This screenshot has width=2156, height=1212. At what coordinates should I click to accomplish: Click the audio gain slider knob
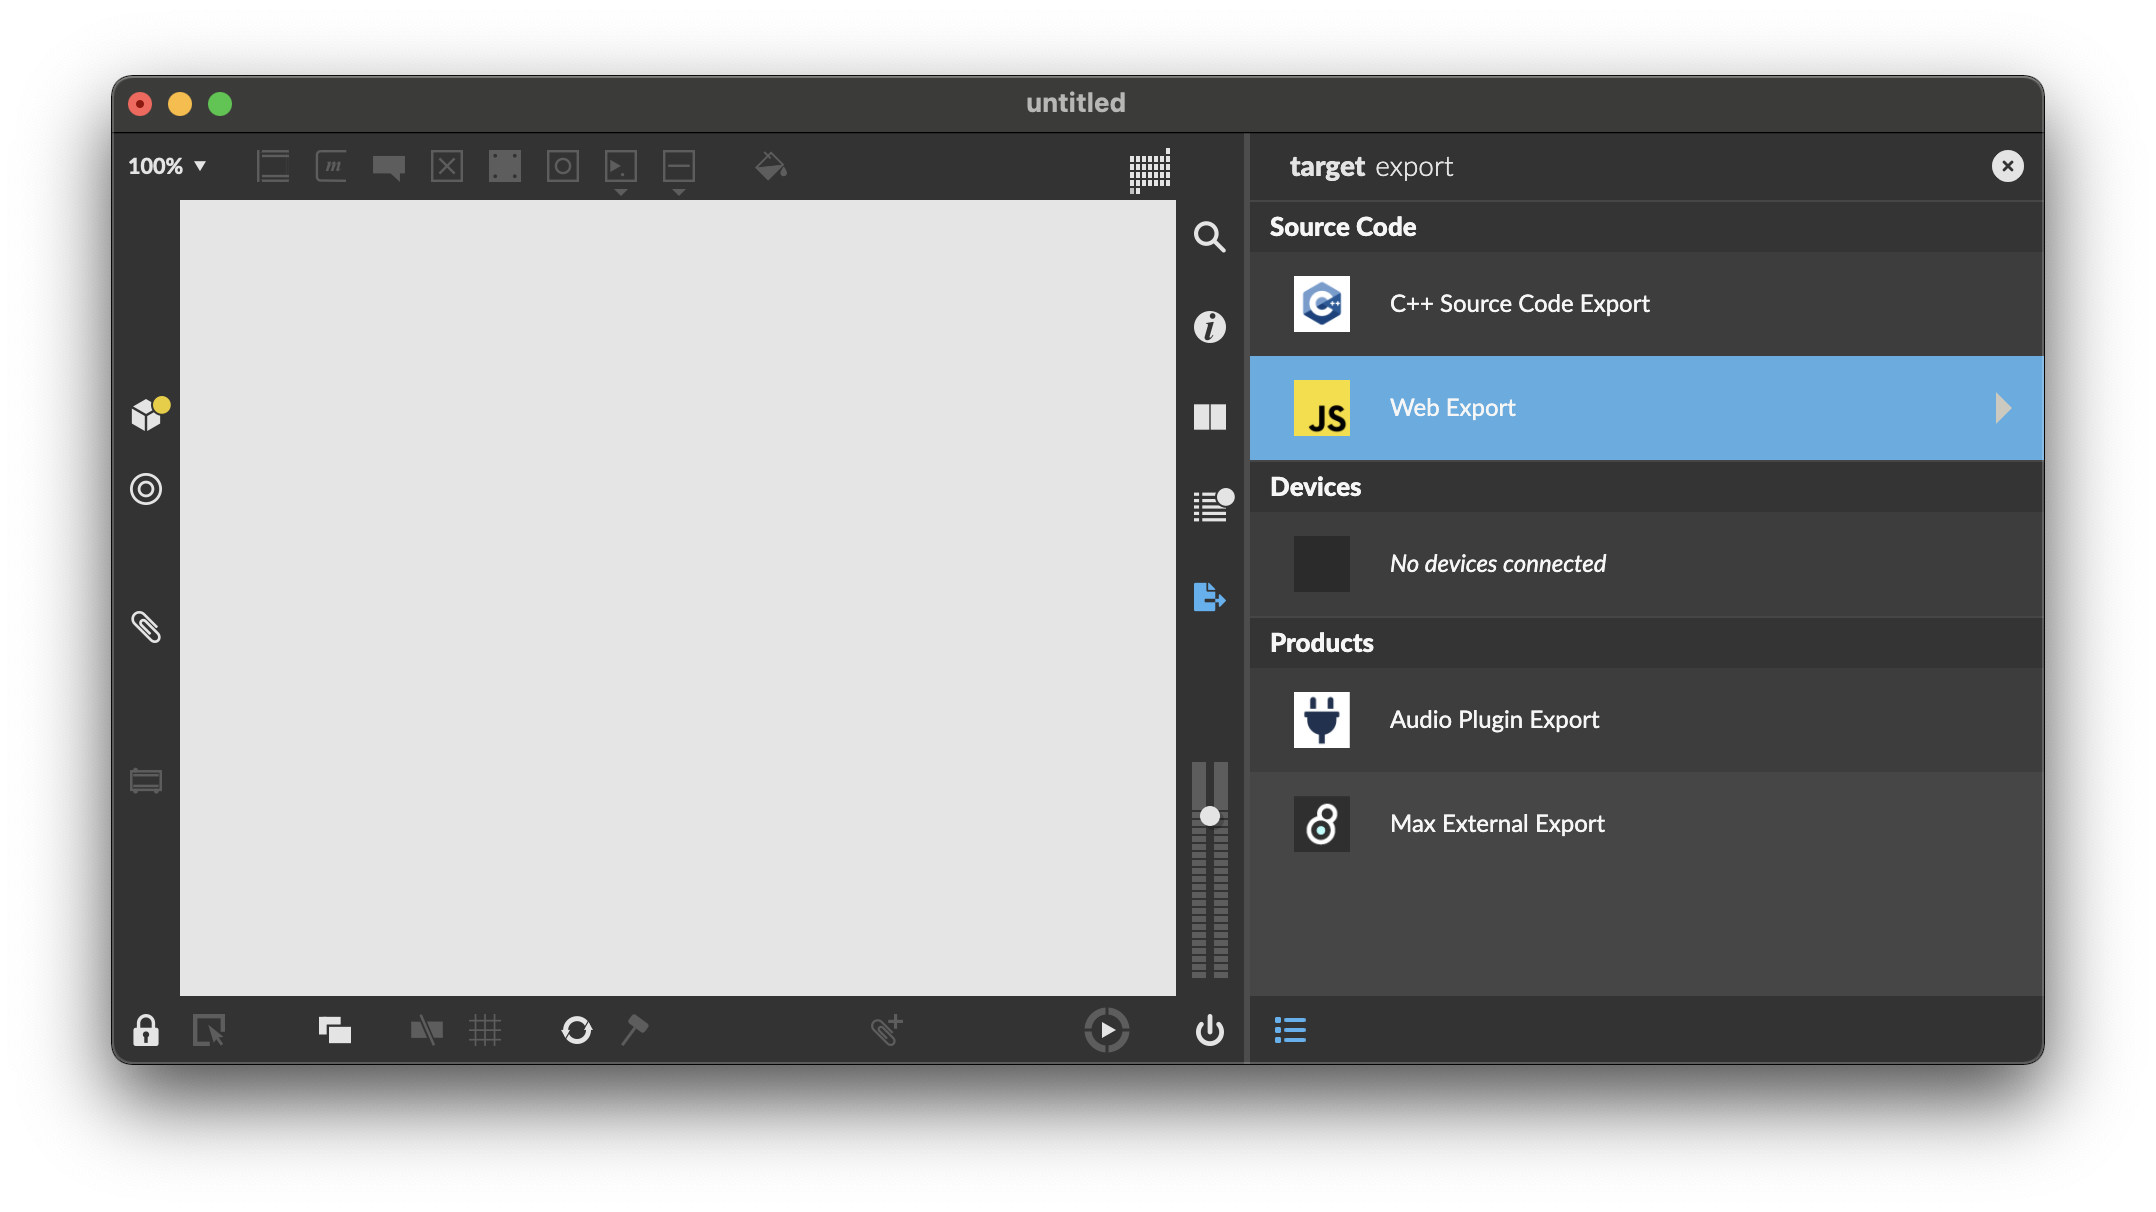click(x=1209, y=816)
